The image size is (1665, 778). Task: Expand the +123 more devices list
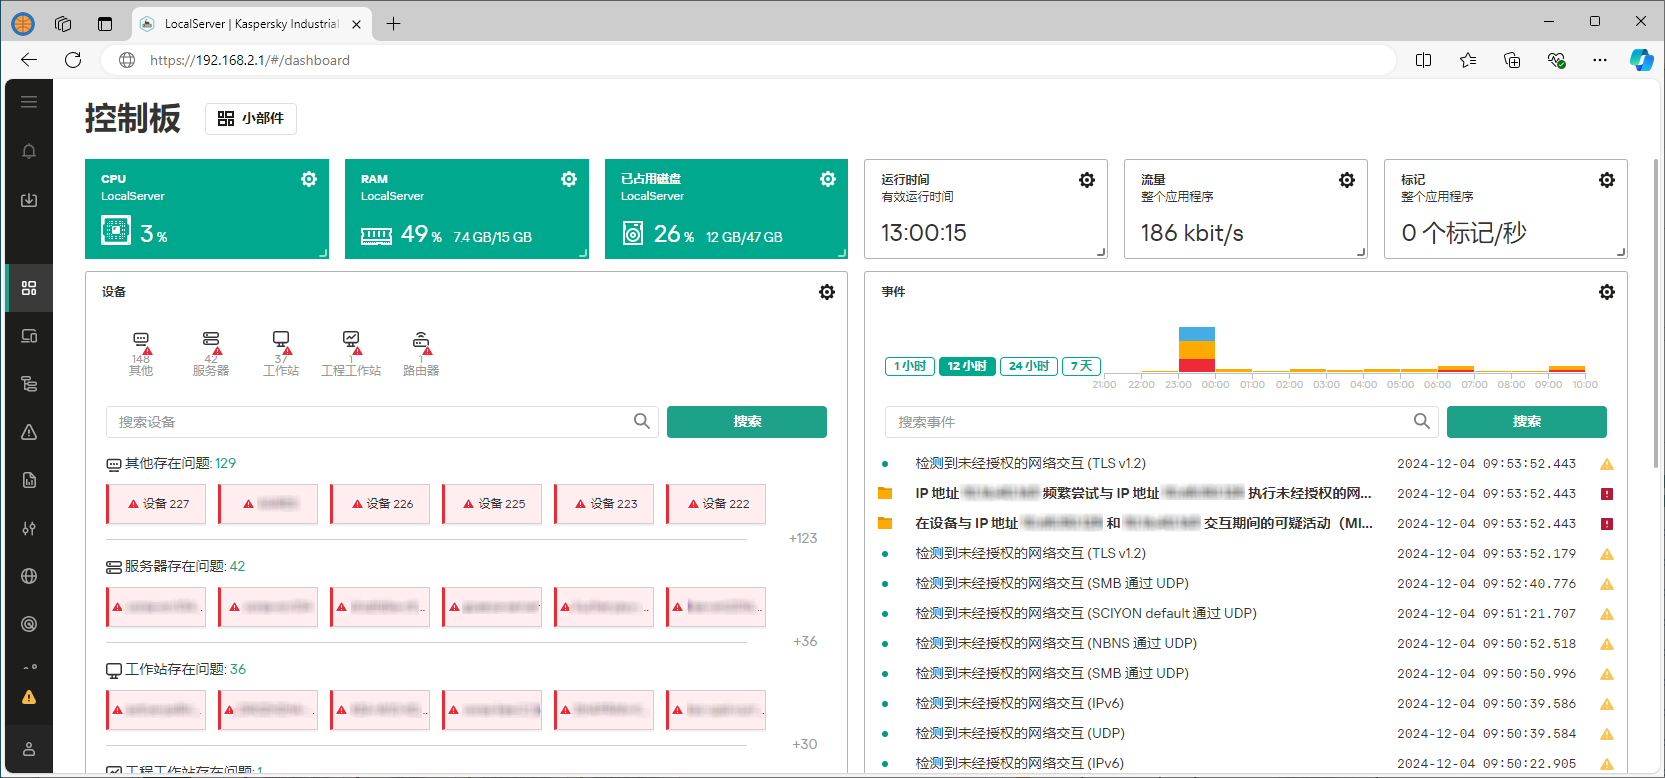pyautogui.click(x=802, y=538)
